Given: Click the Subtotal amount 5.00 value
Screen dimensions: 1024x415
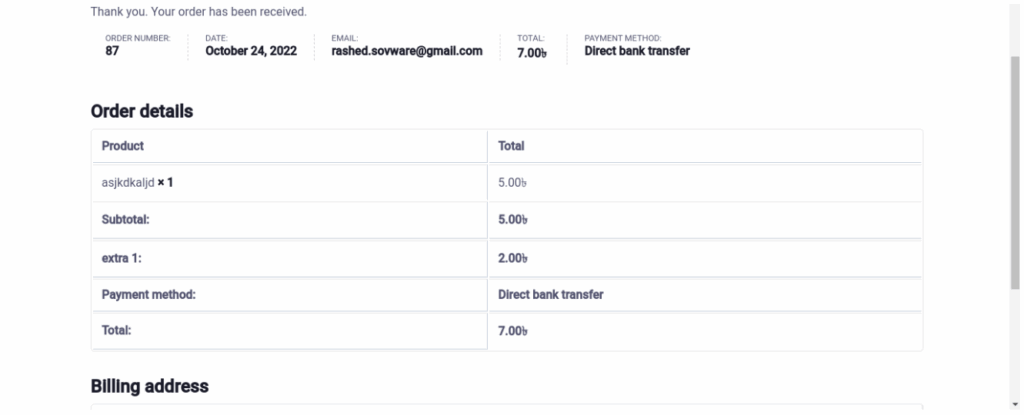Looking at the screenshot, I should (x=512, y=220).
